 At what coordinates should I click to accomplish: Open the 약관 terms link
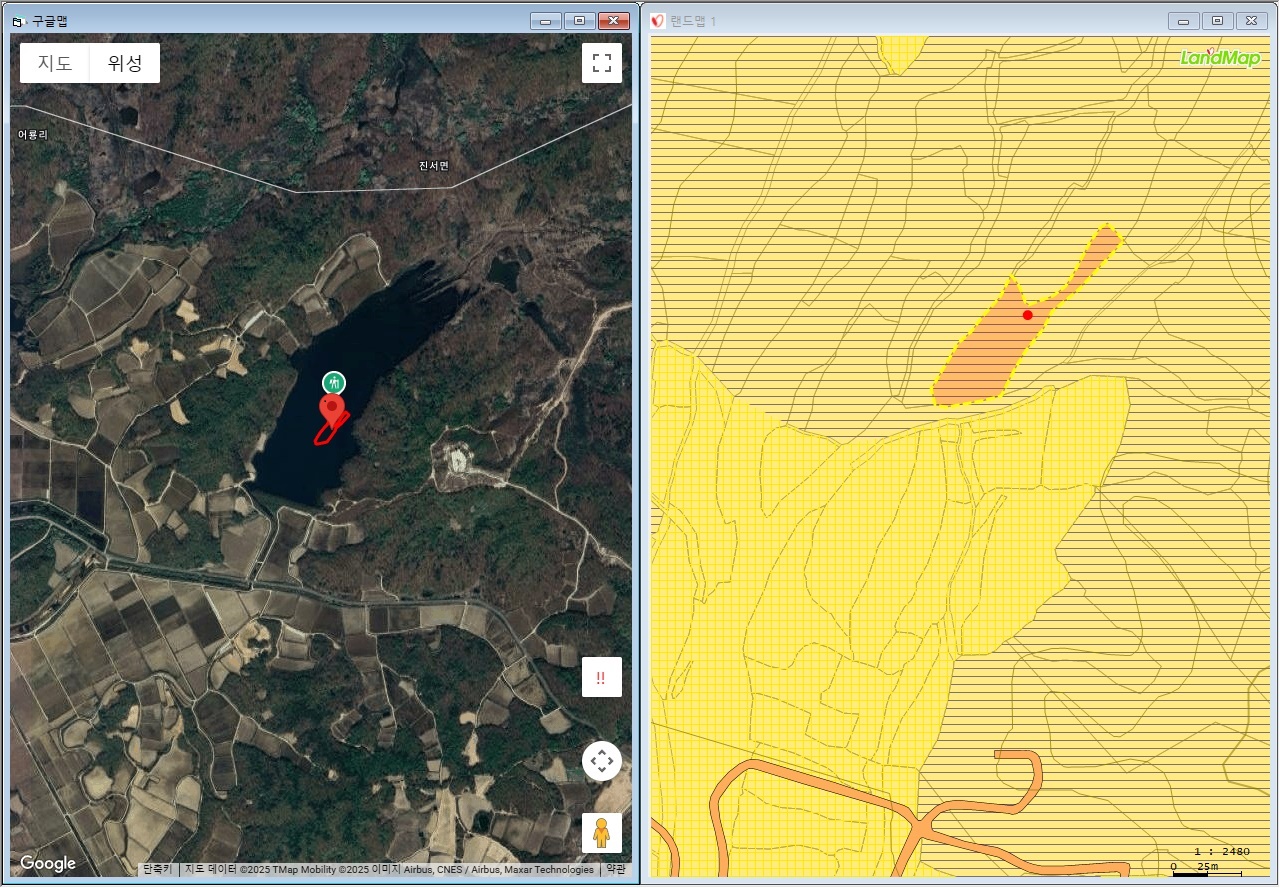pos(615,869)
